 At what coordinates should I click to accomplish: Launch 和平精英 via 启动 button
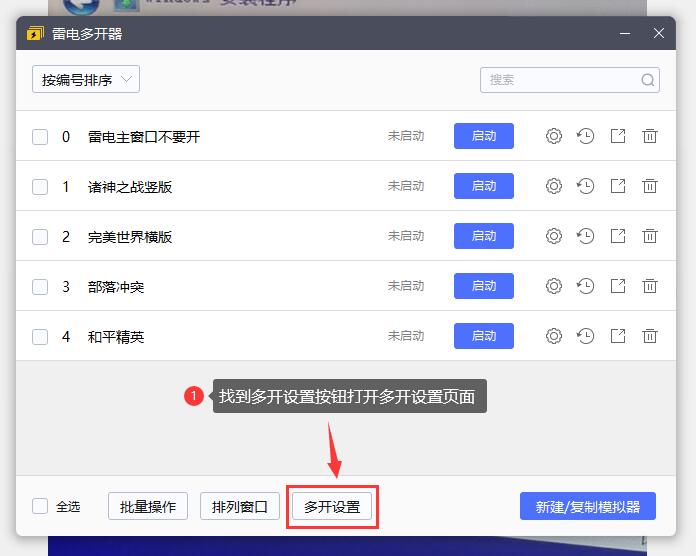(x=484, y=336)
